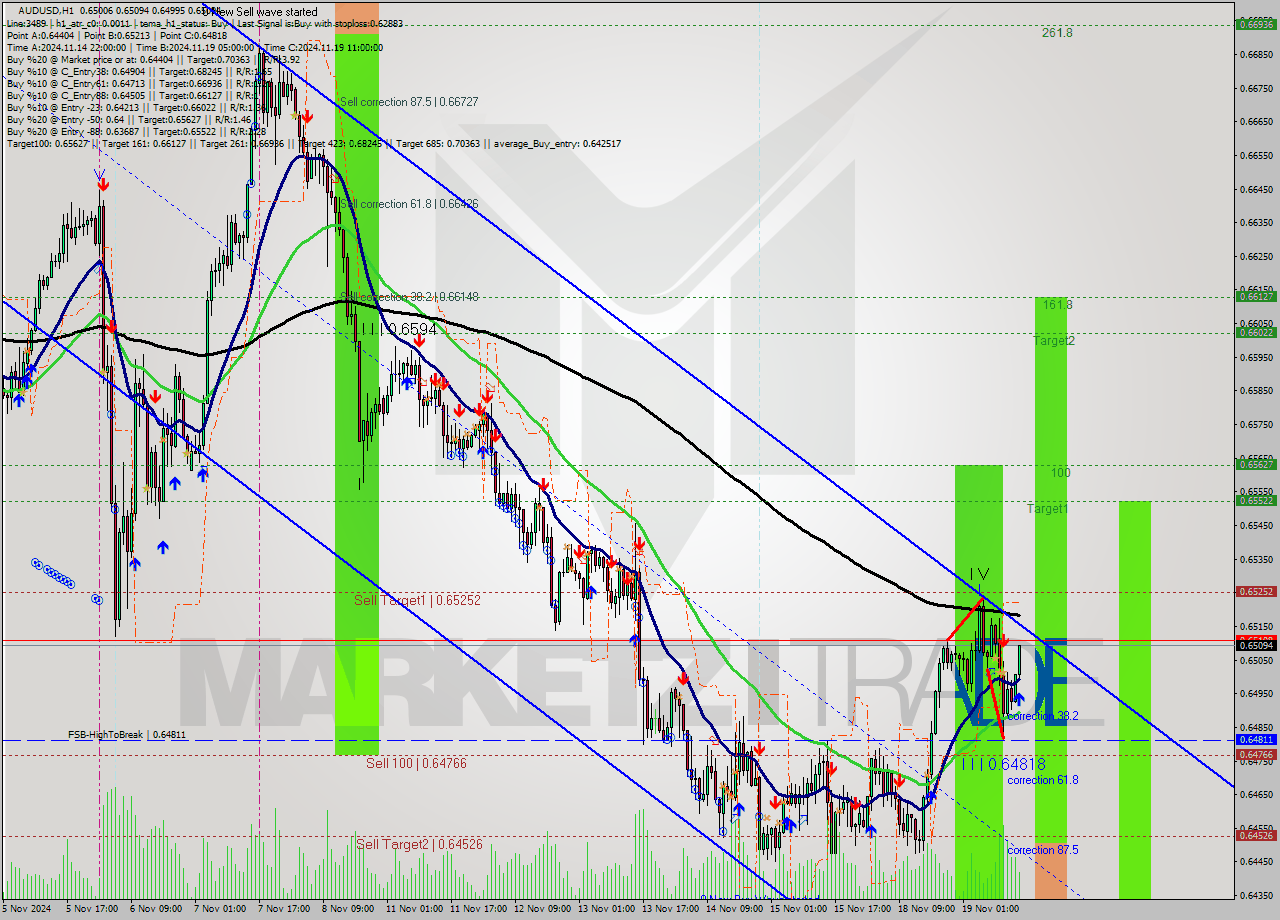Viewport: 1280px width, 920px height.
Task: Click 'Sell Target1 | 0.65252' label
Action: [418, 600]
